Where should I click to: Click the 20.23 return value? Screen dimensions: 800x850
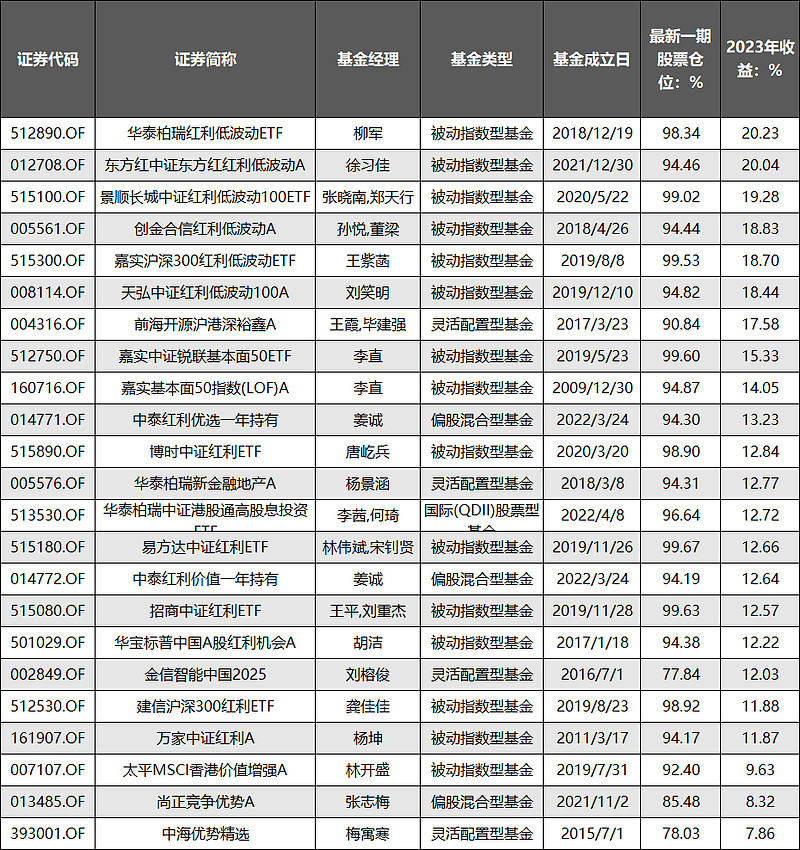point(760,133)
